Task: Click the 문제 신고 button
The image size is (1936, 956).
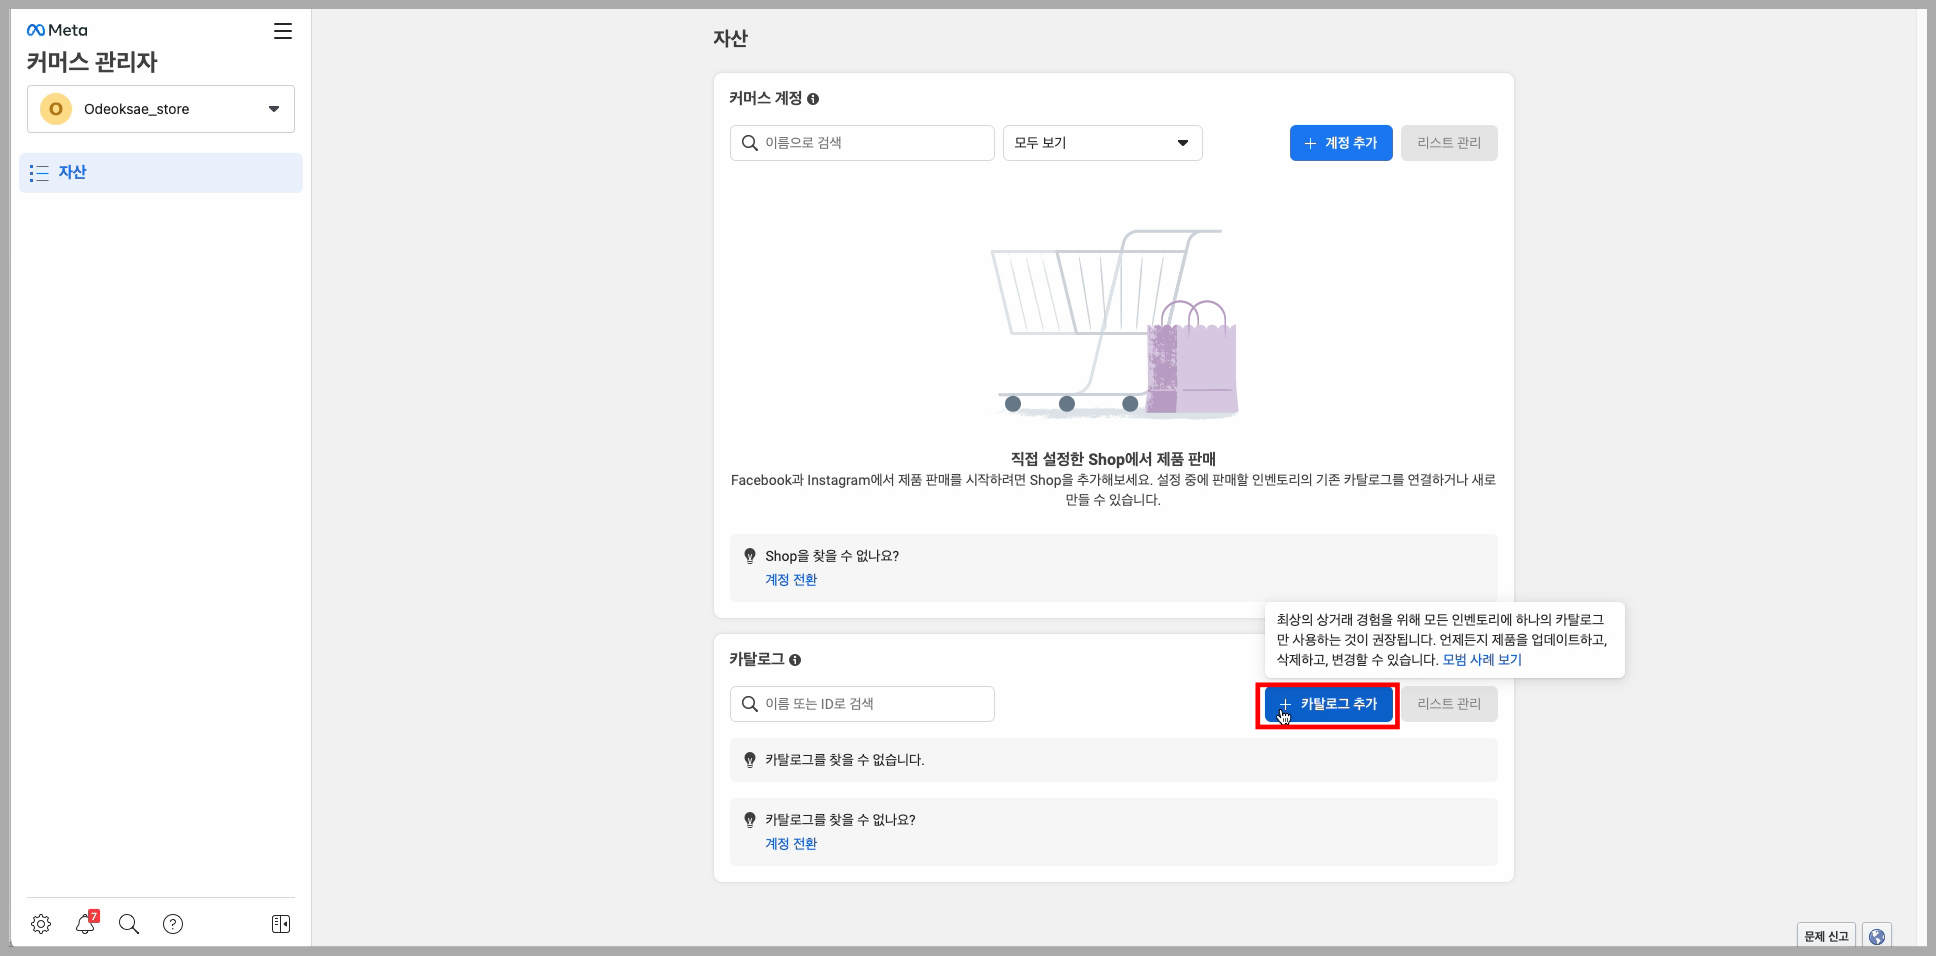Action: click(1826, 936)
